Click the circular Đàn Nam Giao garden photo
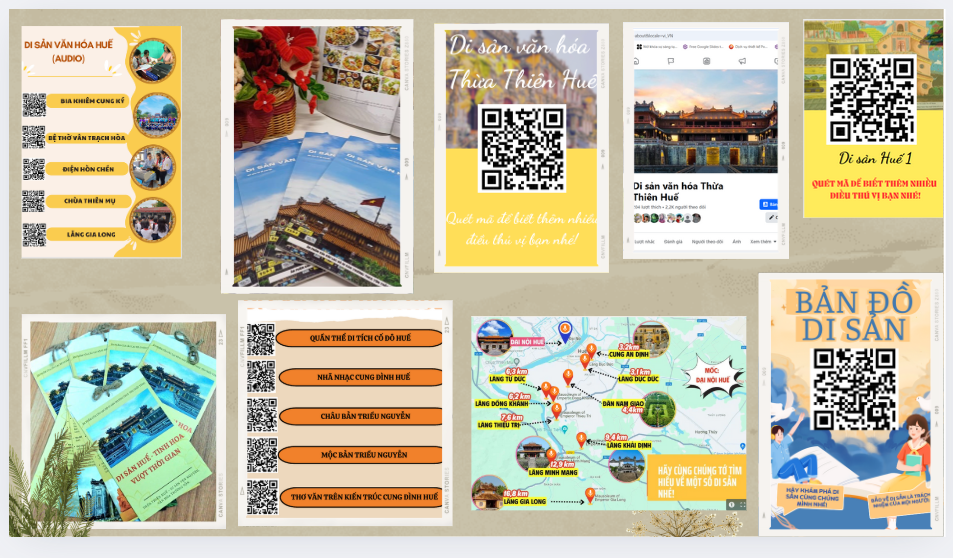953x558 pixels. coord(658,409)
